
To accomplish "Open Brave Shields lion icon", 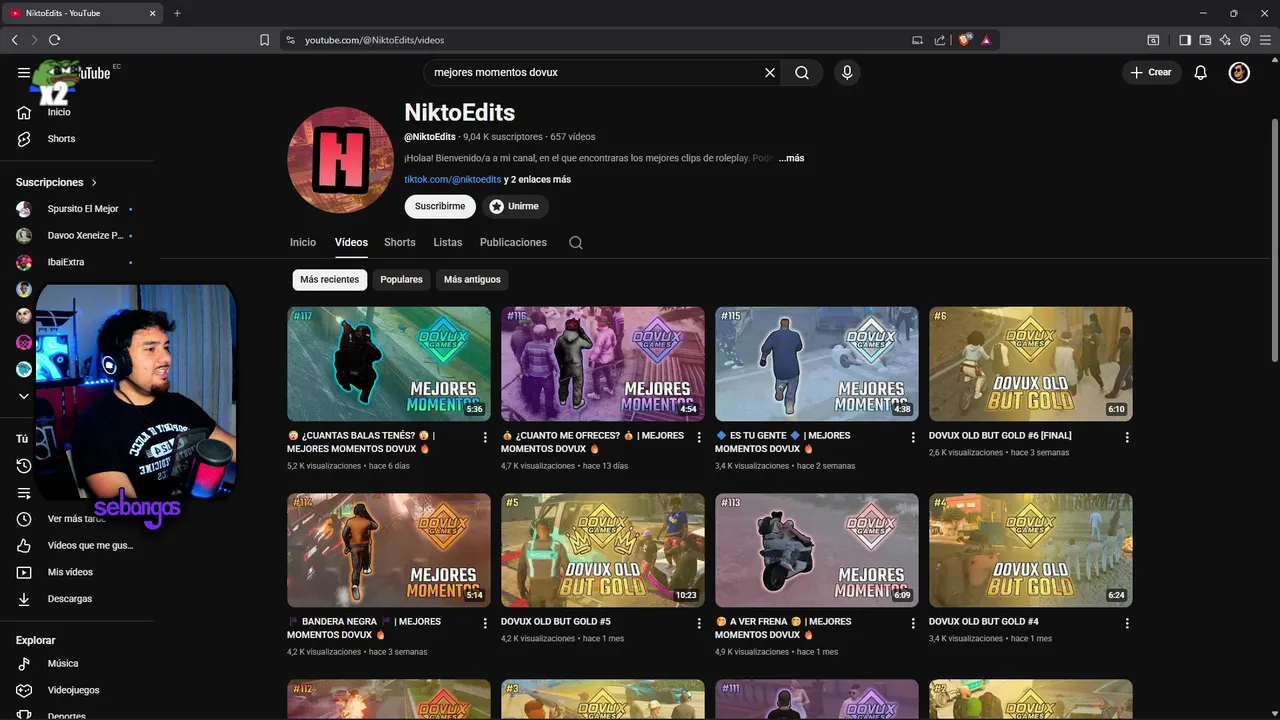I will [x=964, y=40].
